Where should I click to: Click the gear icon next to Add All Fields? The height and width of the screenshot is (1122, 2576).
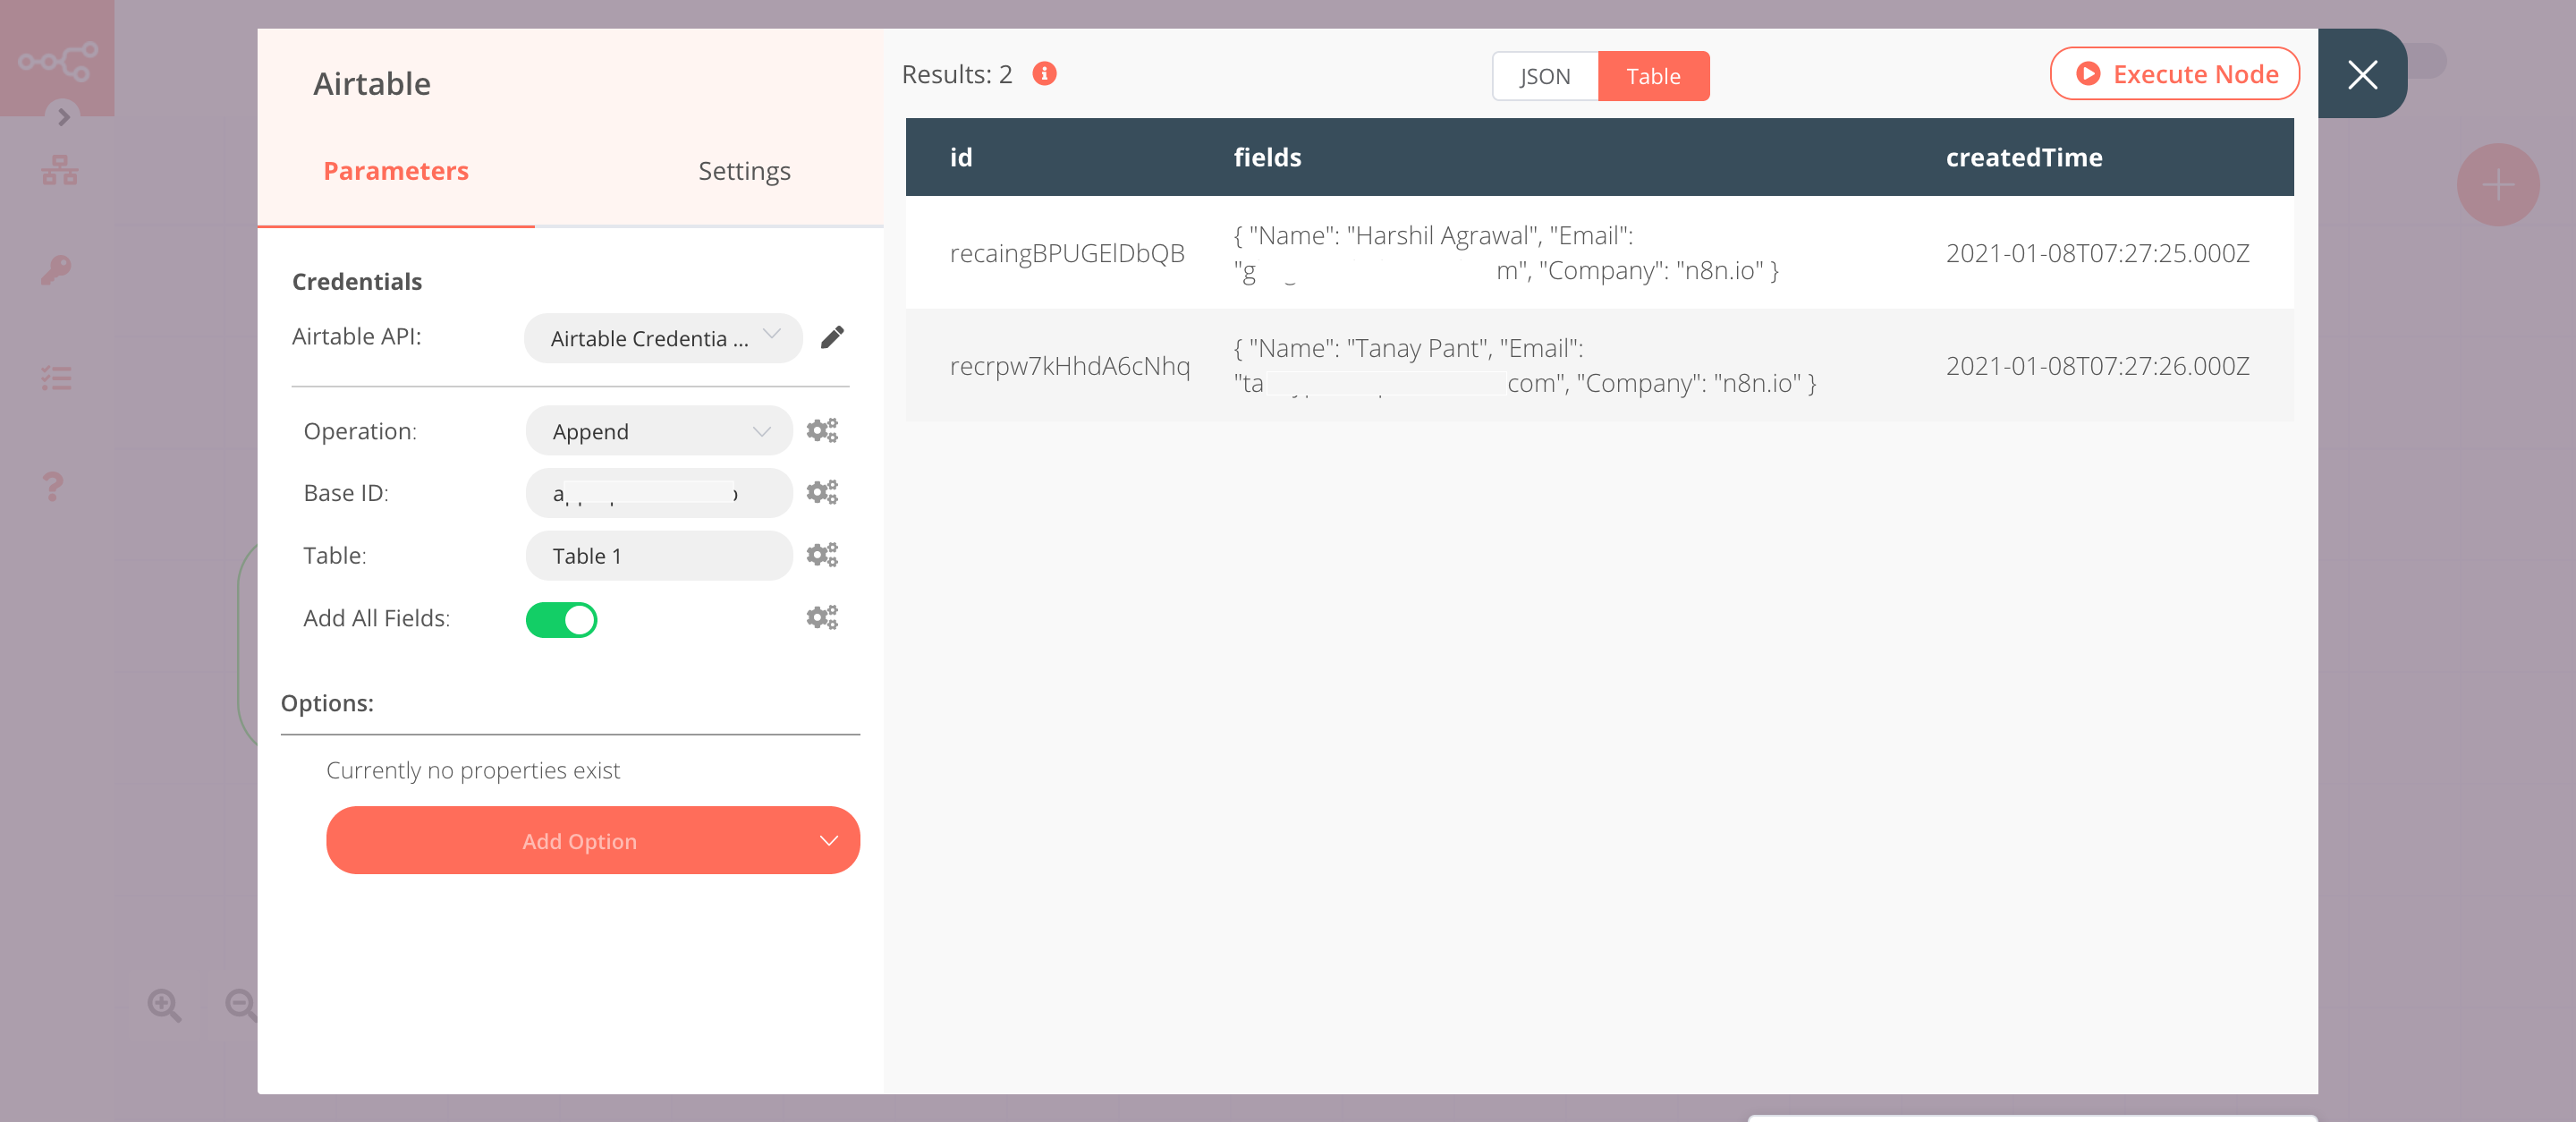click(x=821, y=617)
